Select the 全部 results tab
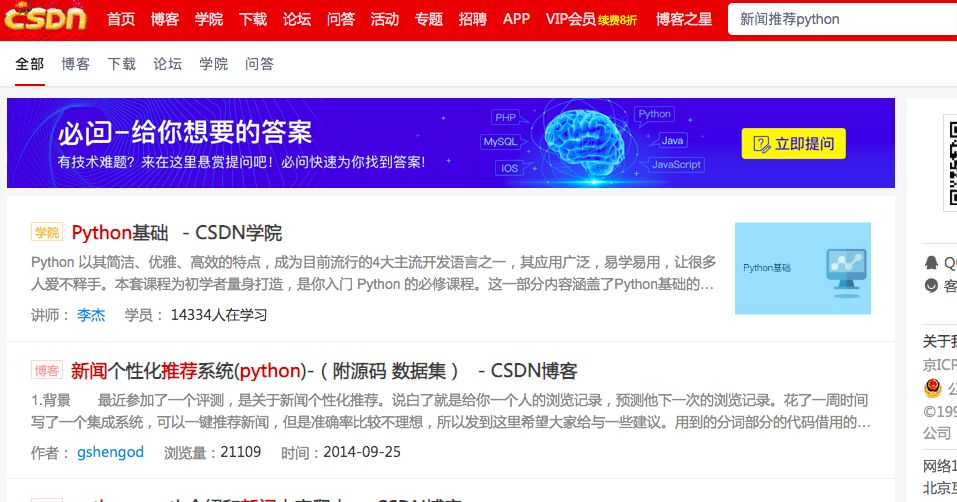957x502 pixels. (29, 63)
